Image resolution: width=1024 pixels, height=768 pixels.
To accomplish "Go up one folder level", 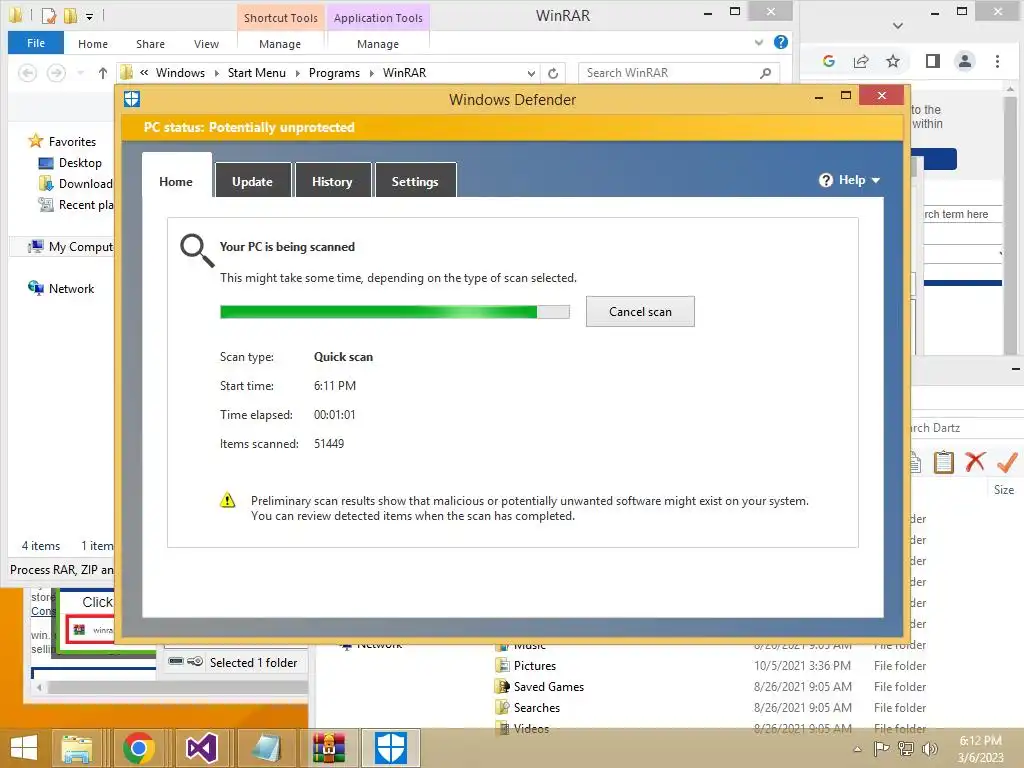I will tap(103, 72).
